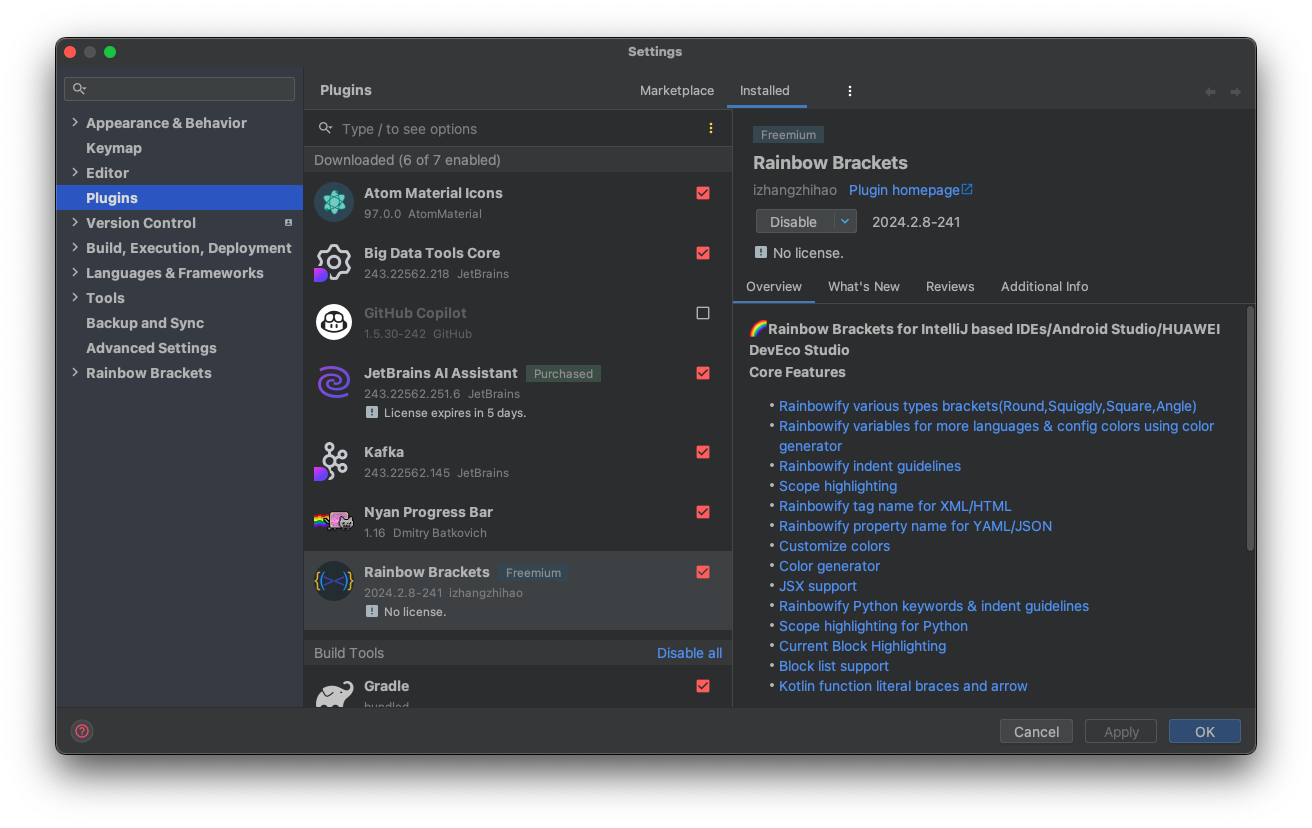This screenshot has height=828, width=1312.
Task: Click the Disable button for Rainbow Brackets
Action: pos(794,222)
